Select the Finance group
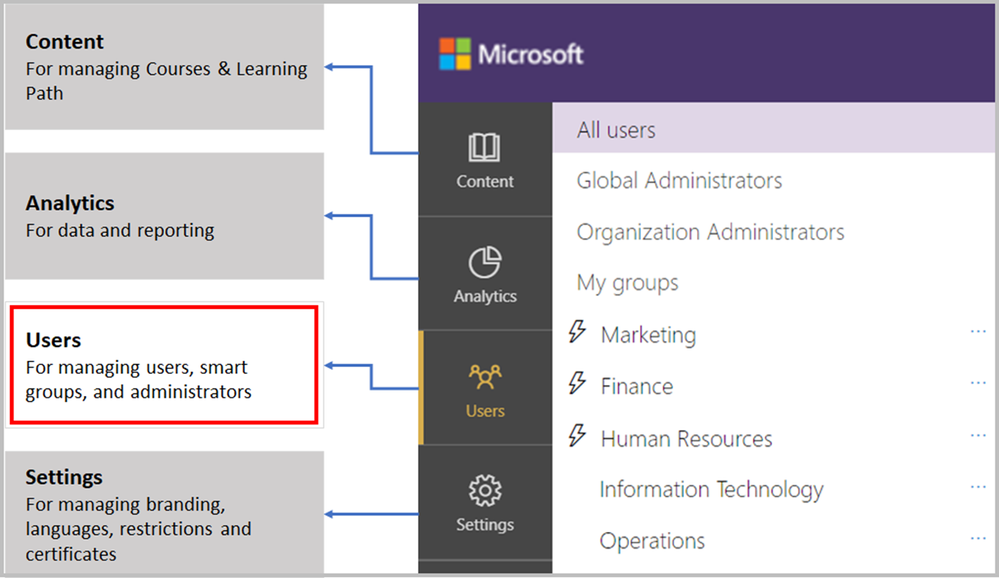The image size is (999, 578). (637, 386)
